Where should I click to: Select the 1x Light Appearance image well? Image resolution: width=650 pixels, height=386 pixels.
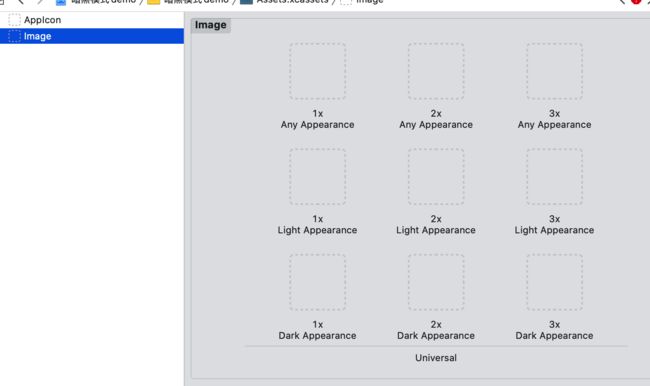coord(318,177)
